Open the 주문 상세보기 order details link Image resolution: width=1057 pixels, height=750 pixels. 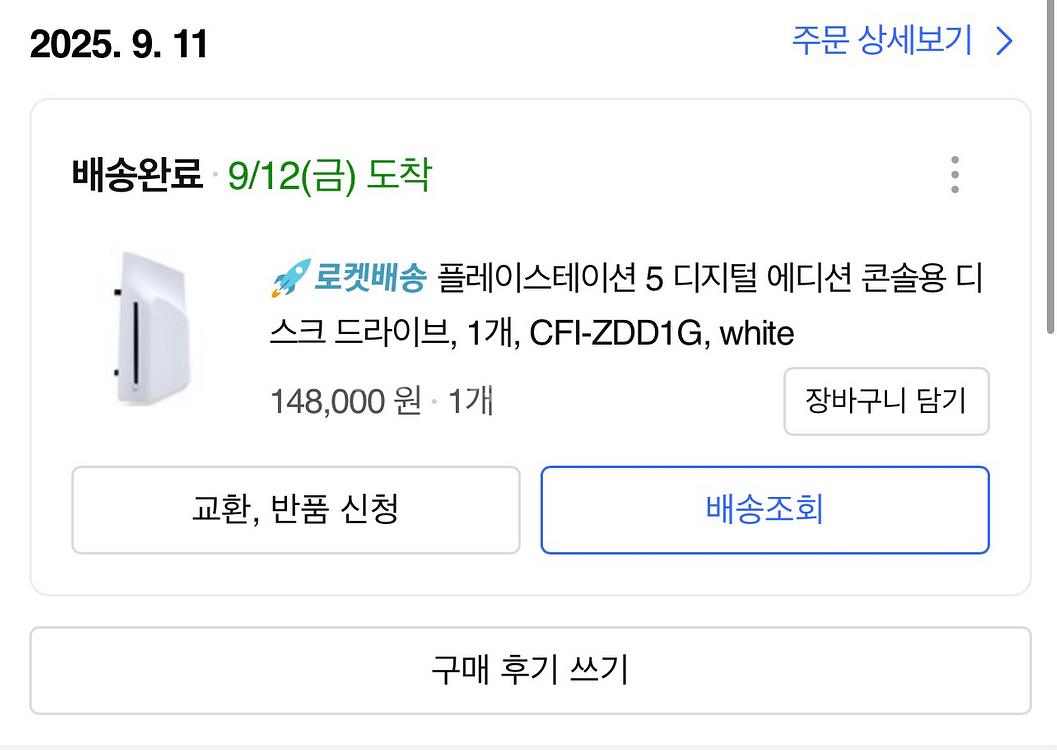(881, 41)
